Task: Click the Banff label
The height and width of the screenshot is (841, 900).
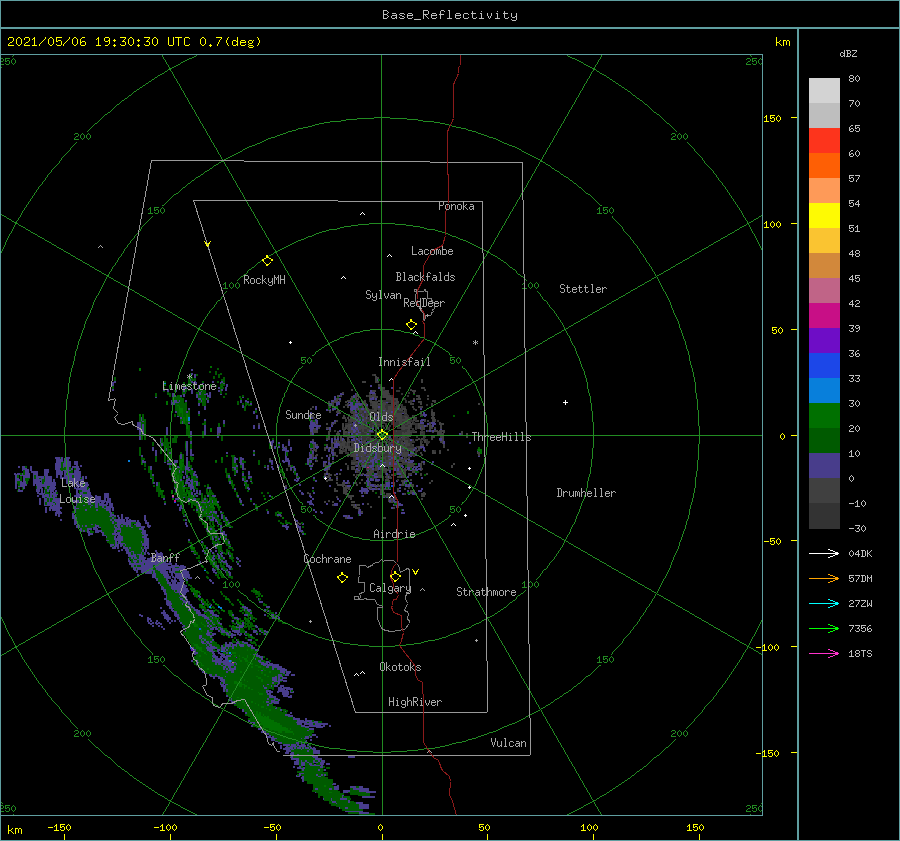Action: pos(165,558)
